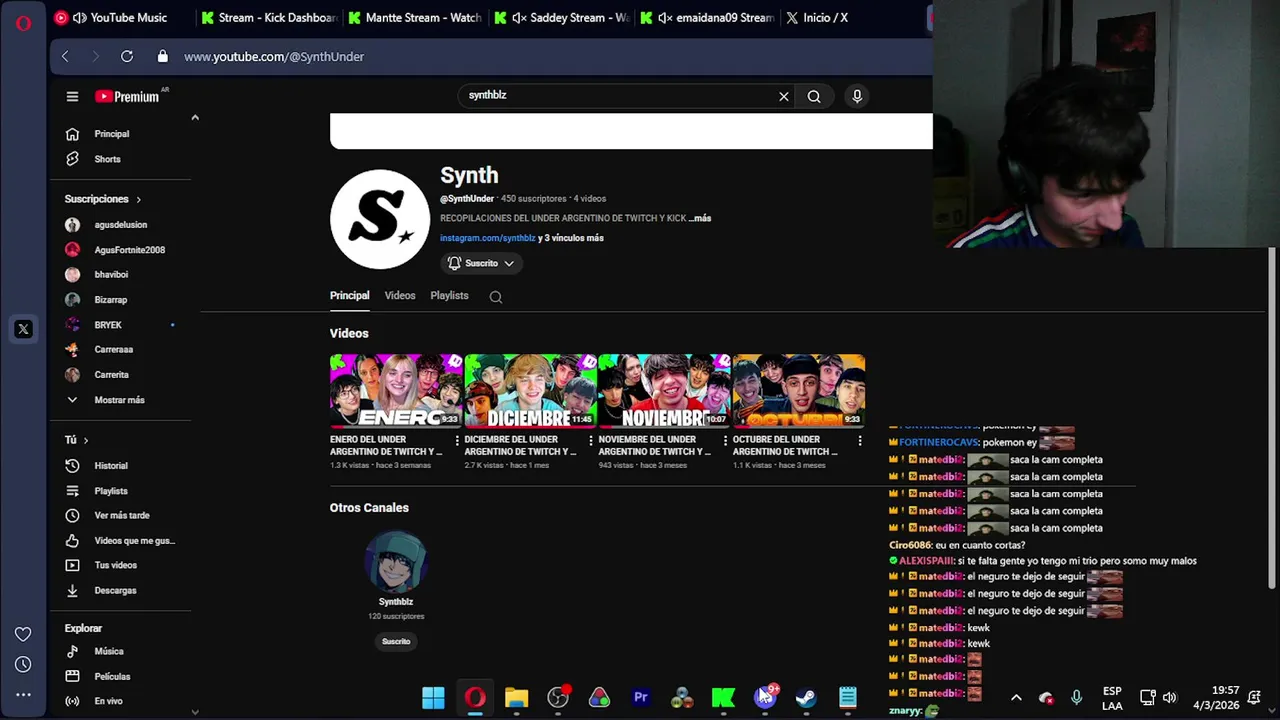This screenshot has height=720, width=1280.
Task: Play NOVIEMBRE DEL UNDER video thumbnail
Action: [664, 391]
